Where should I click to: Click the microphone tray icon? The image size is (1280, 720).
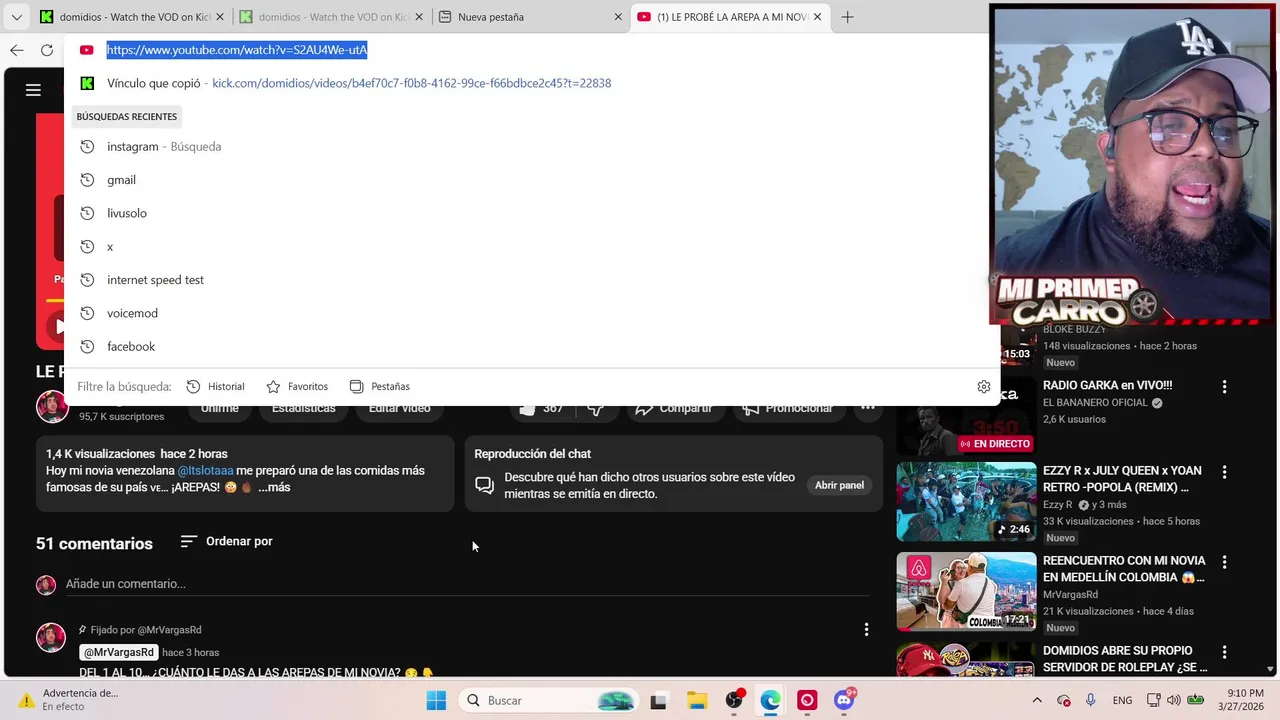[x=1091, y=700]
